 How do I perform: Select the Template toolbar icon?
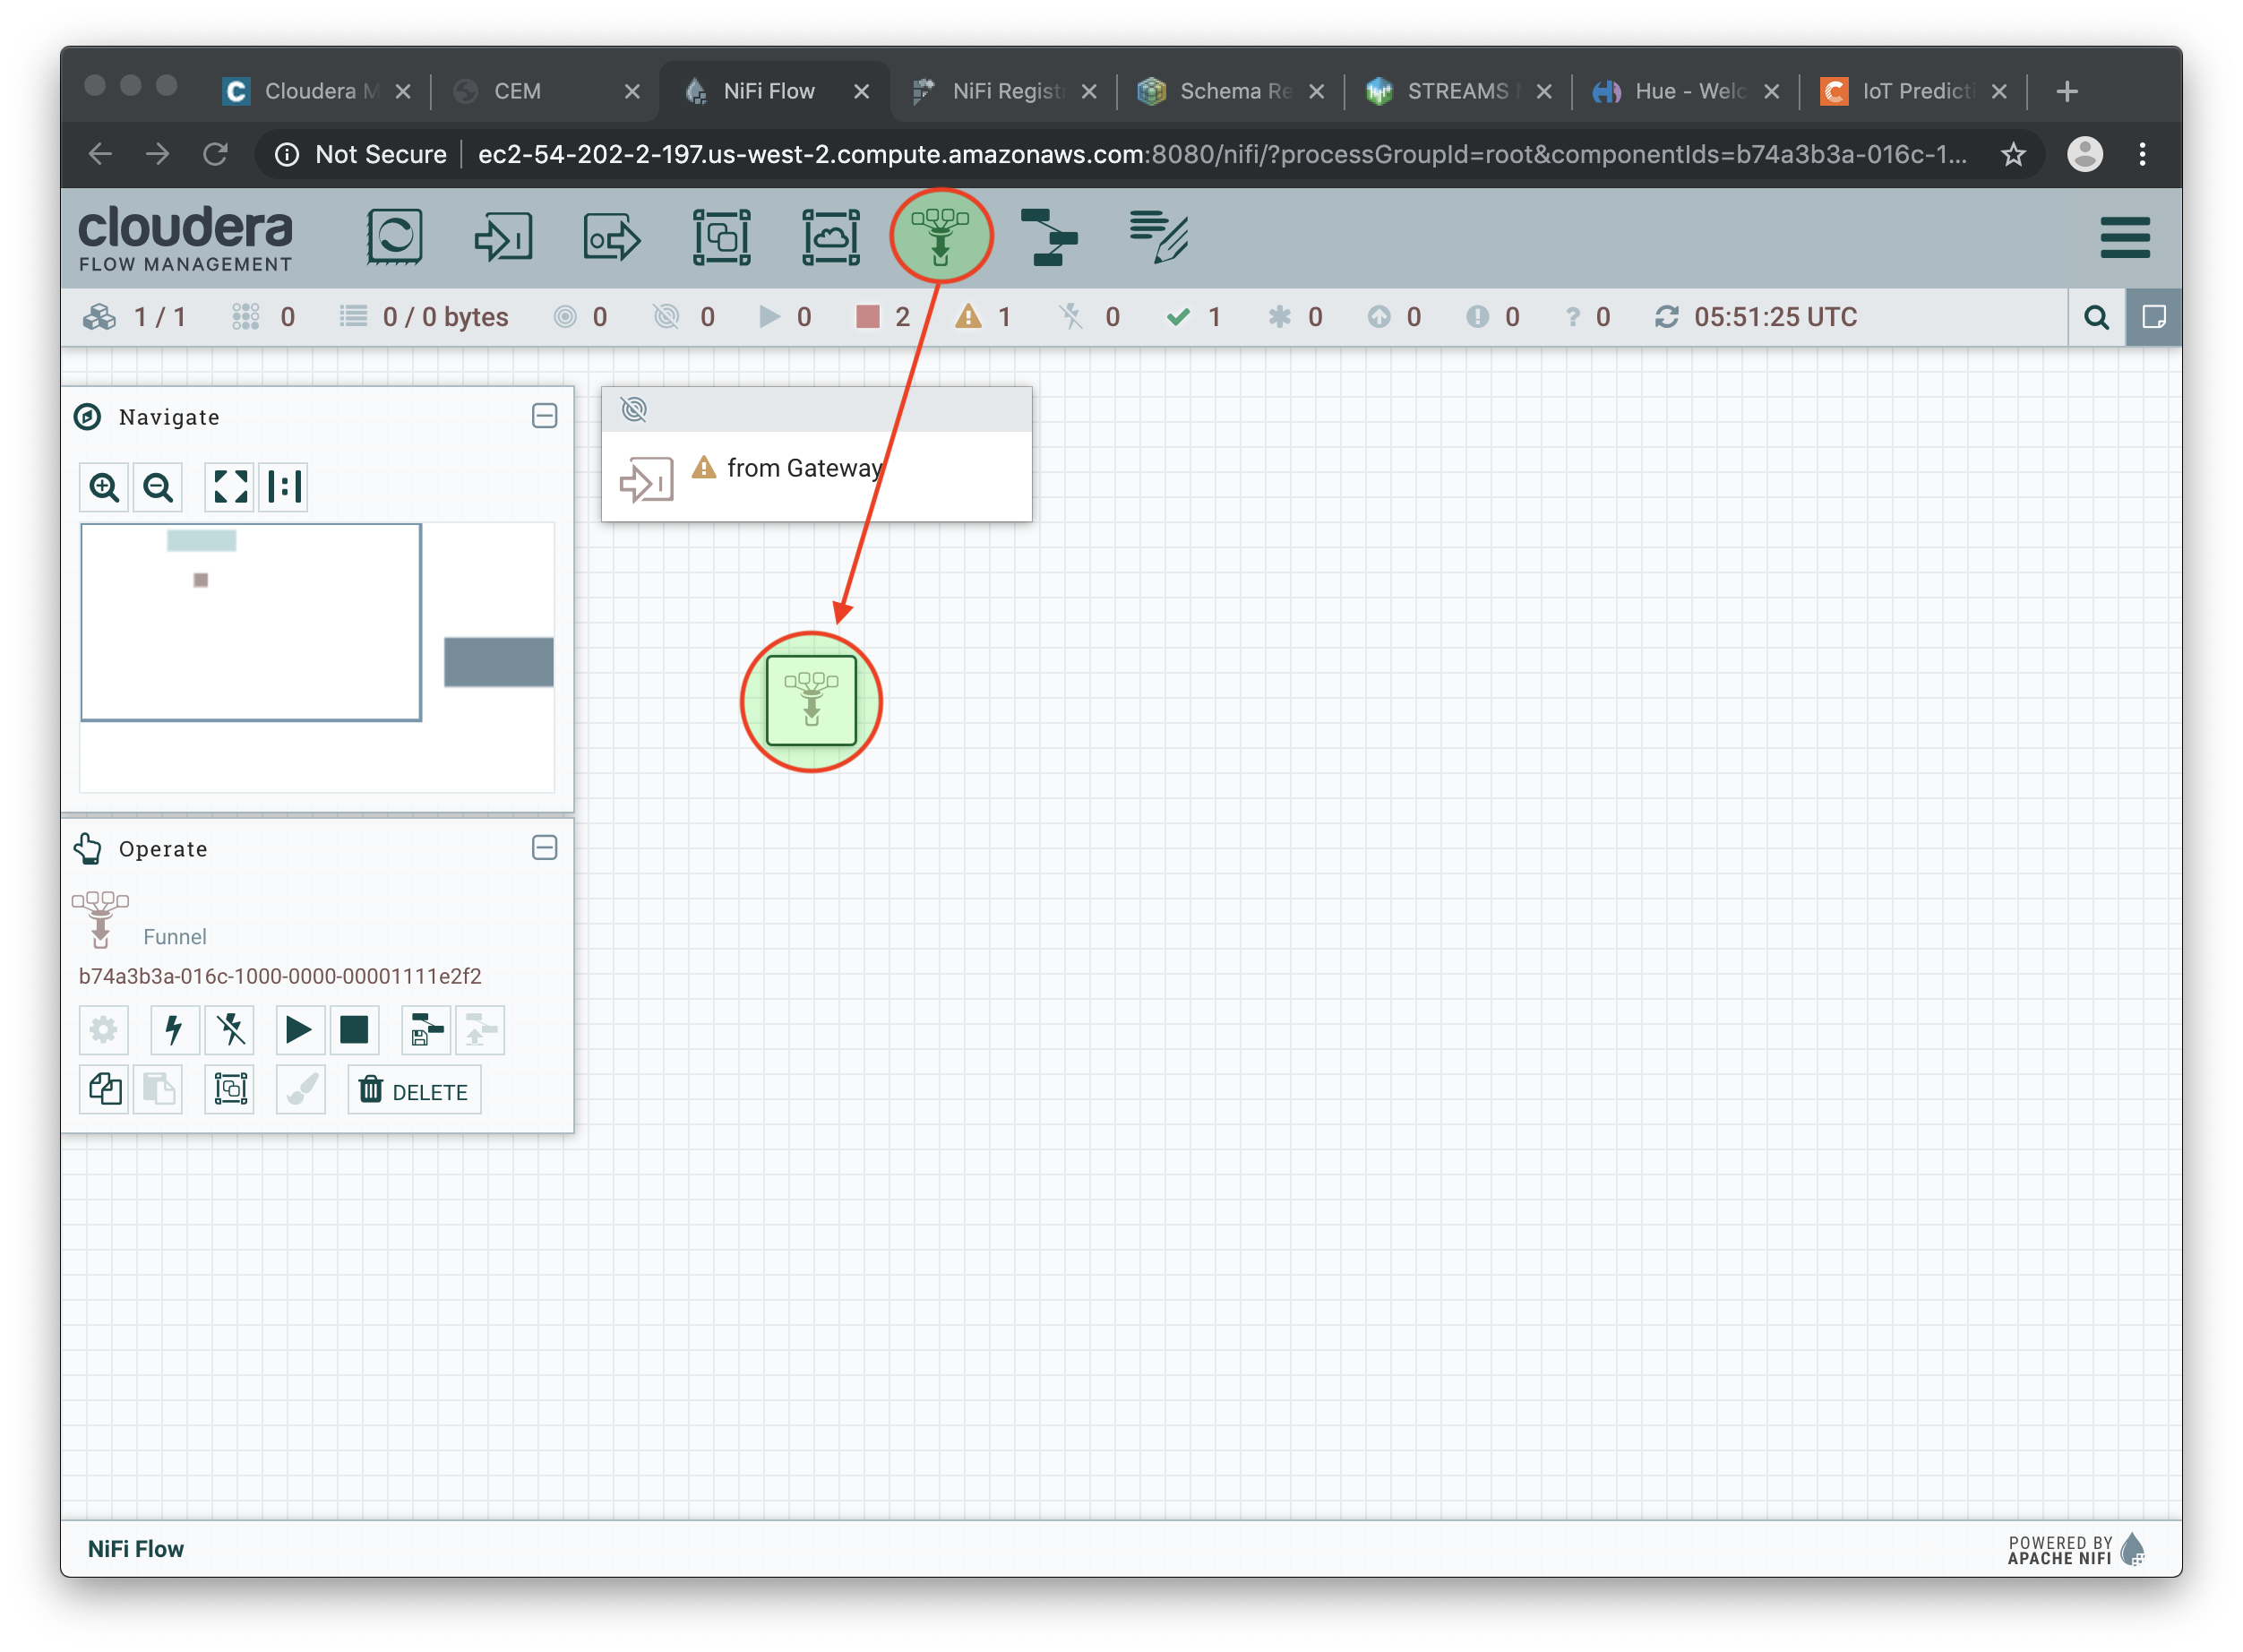[1049, 237]
